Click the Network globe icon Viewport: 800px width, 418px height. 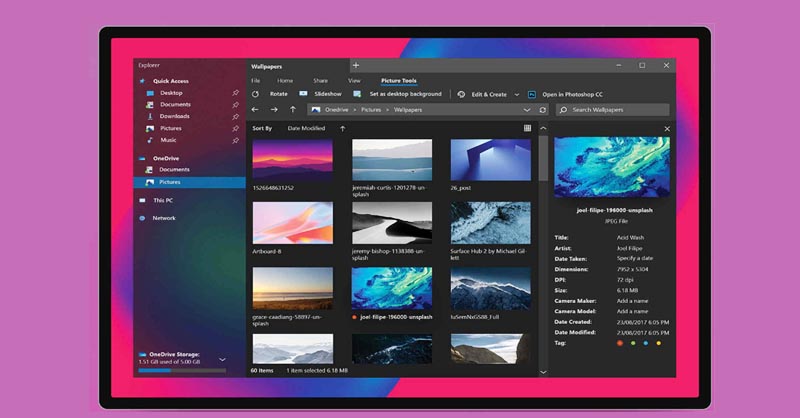tap(142, 218)
